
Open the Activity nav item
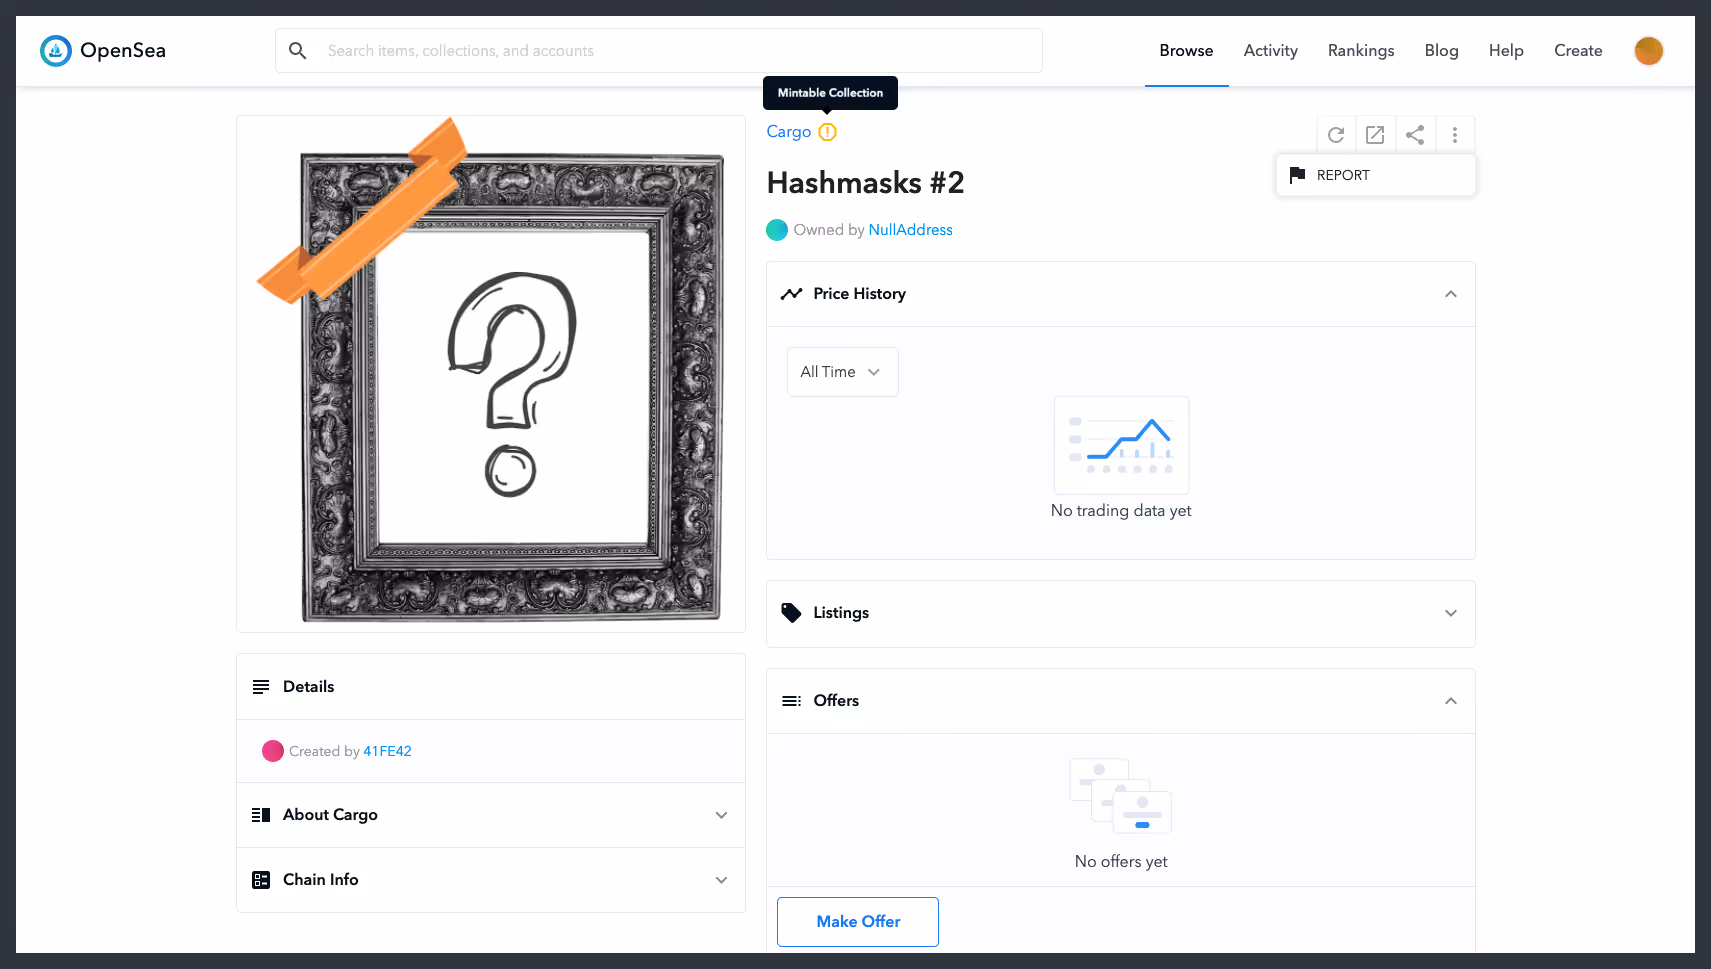click(x=1271, y=51)
